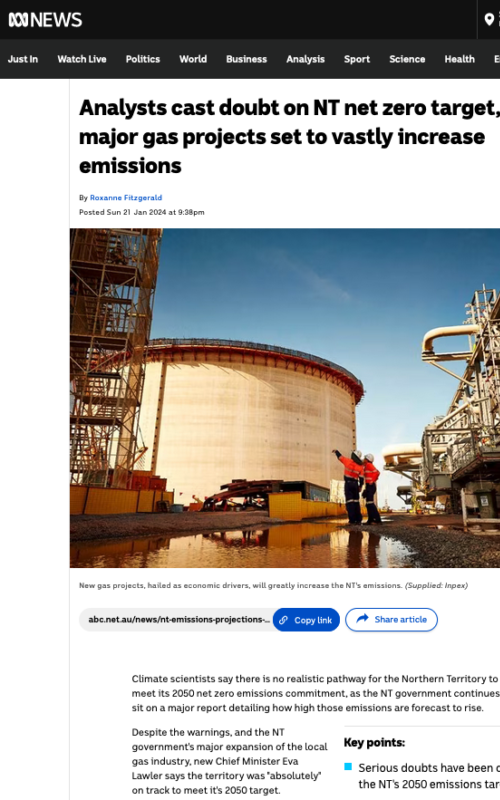Go to the Health section
Viewport: 500px width, 800px height.
point(459,59)
